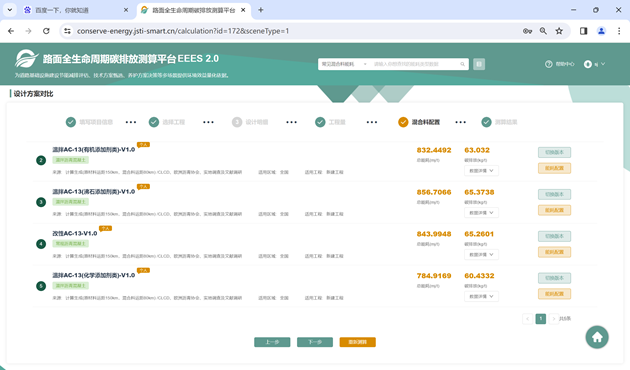This screenshot has width=630, height=370.
Task: Close the 路面全生命周期 browser tab
Action: [243, 10]
